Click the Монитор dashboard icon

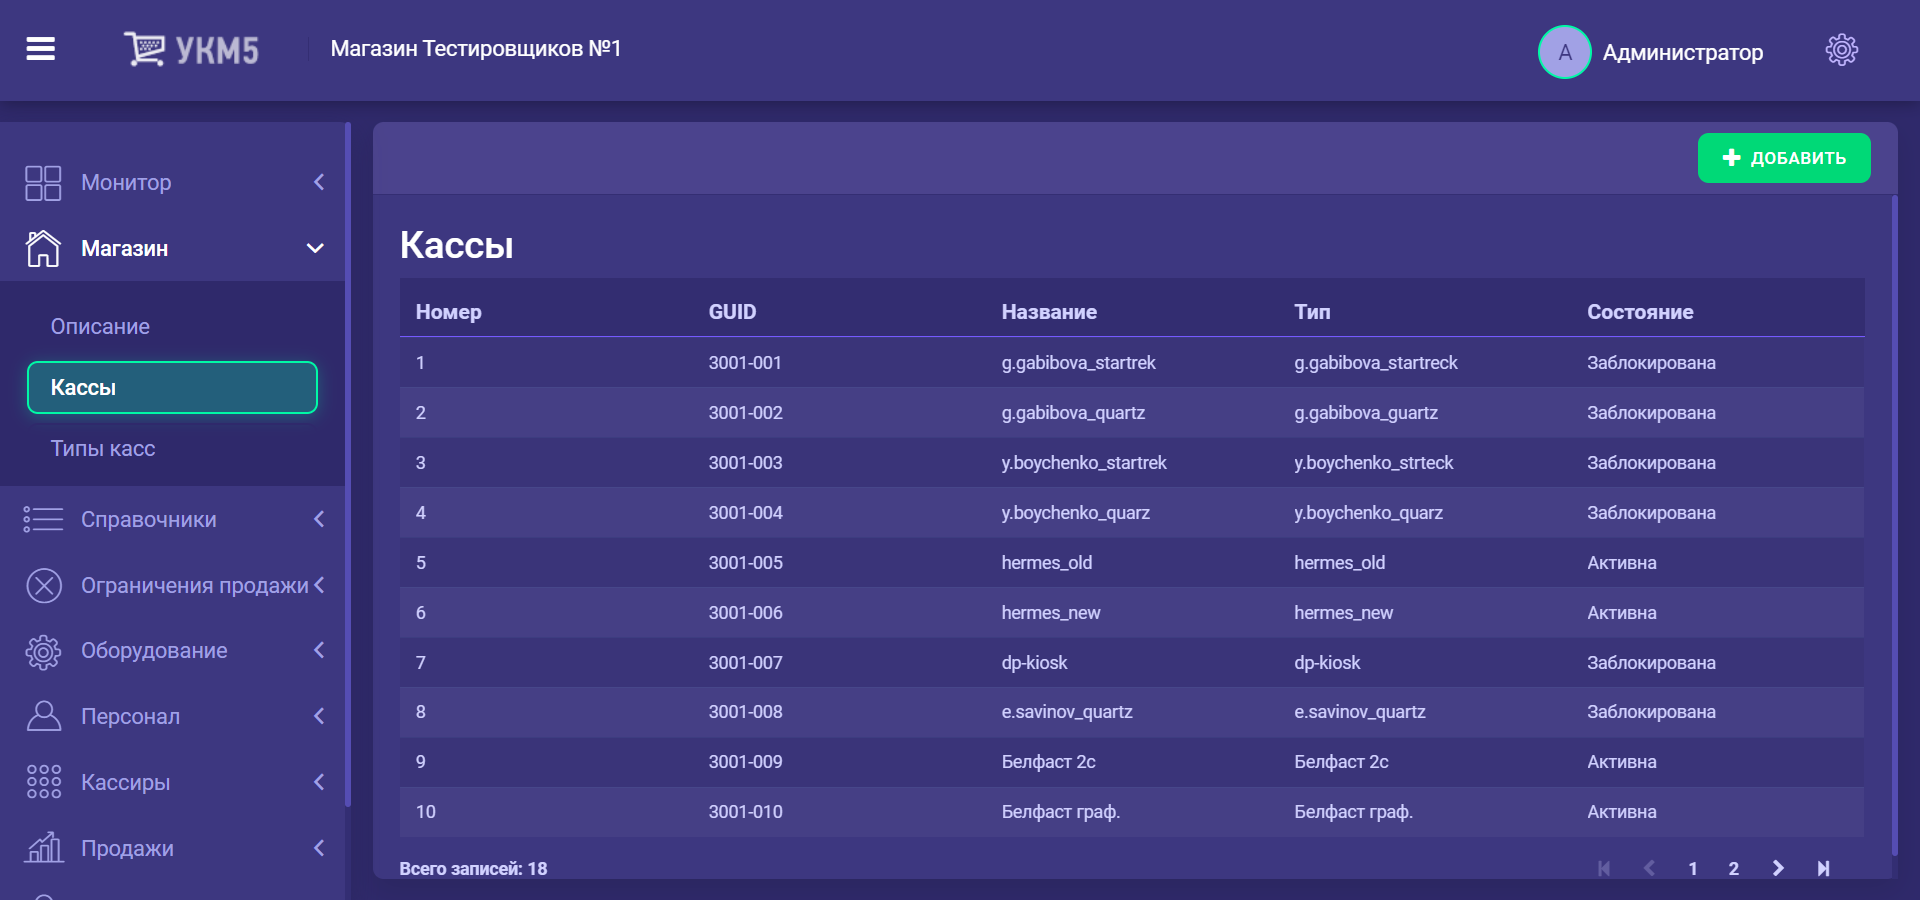pyautogui.click(x=43, y=183)
